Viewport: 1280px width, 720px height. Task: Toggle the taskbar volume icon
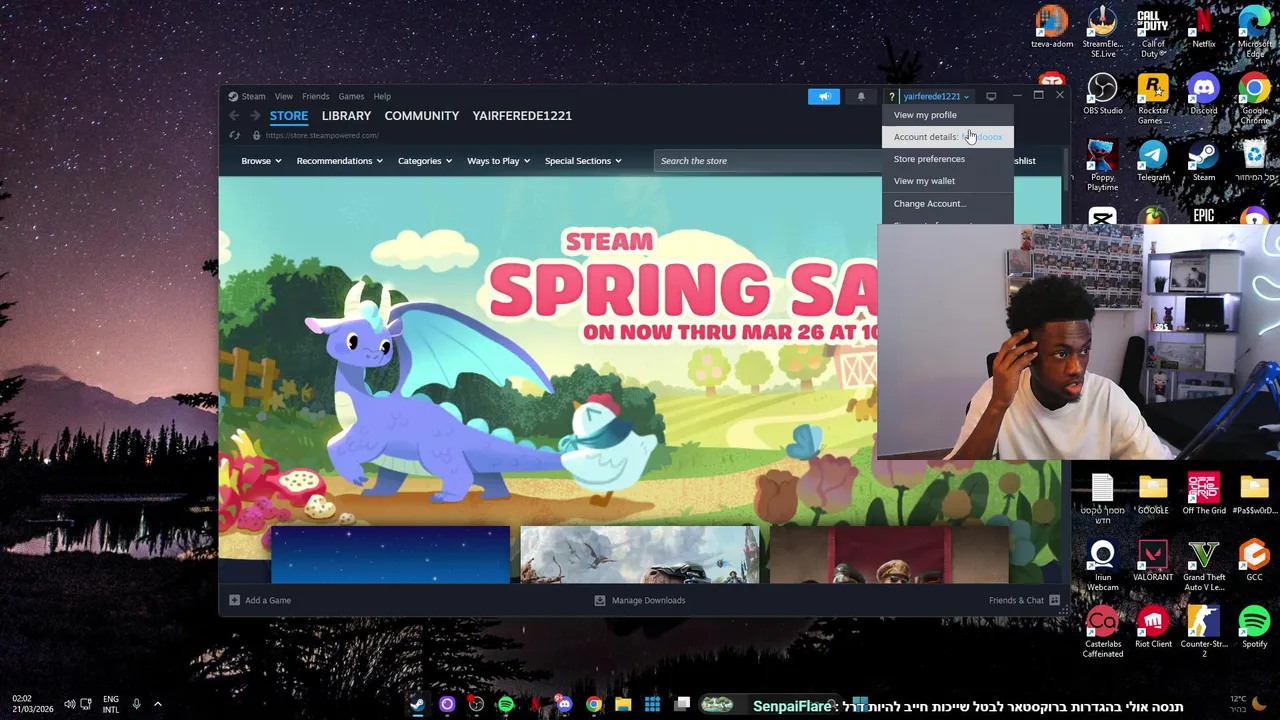[x=69, y=704]
